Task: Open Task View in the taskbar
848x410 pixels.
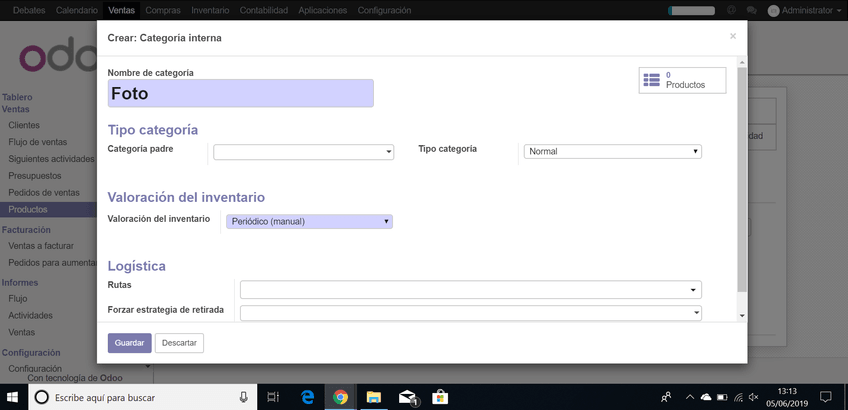Action: [273, 397]
